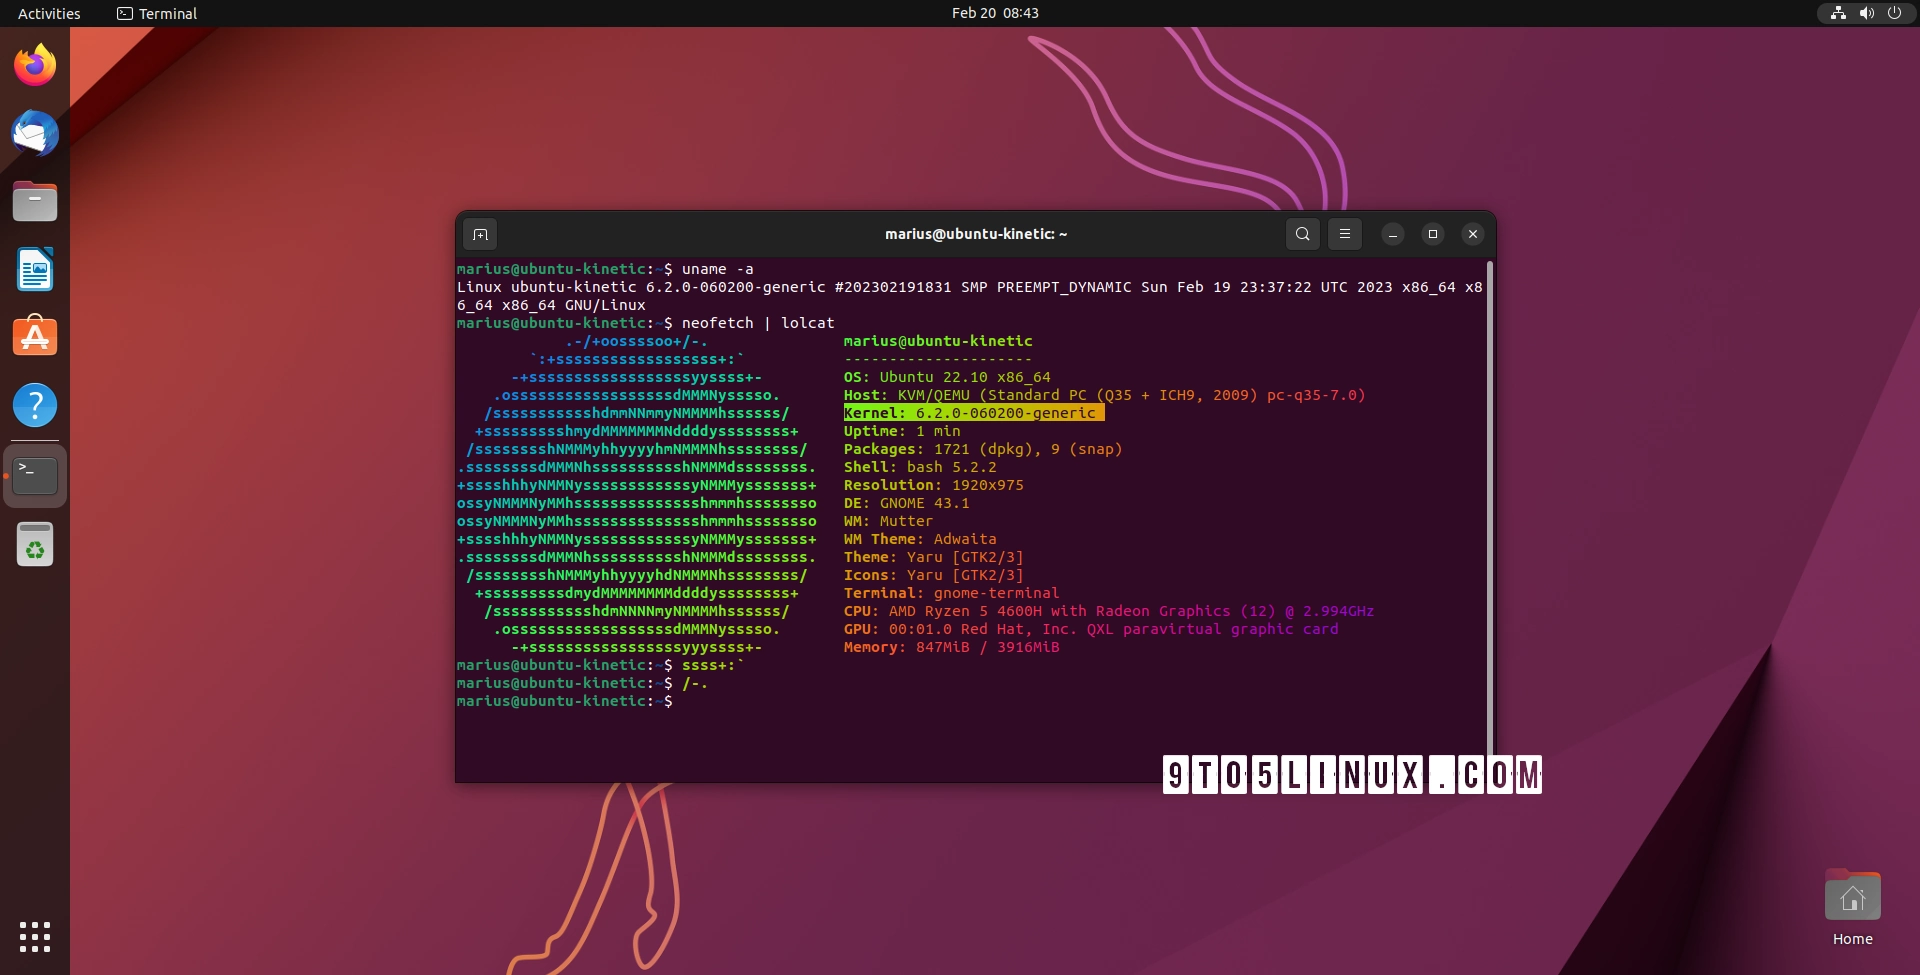
Task: Open the terminal hamburger menu
Action: click(x=1345, y=234)
